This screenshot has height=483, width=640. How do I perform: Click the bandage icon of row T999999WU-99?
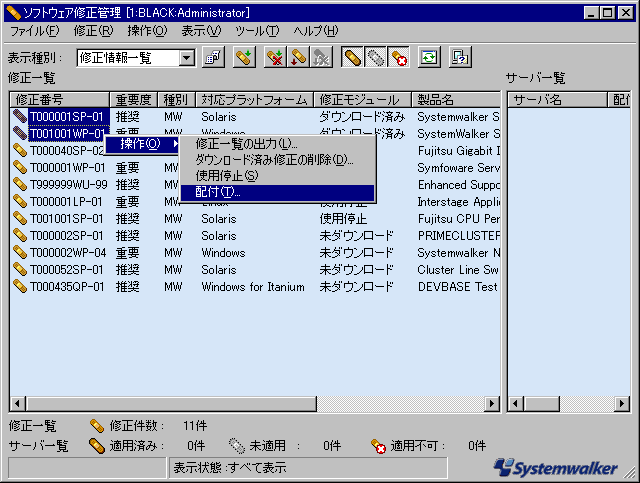point(20,185)
